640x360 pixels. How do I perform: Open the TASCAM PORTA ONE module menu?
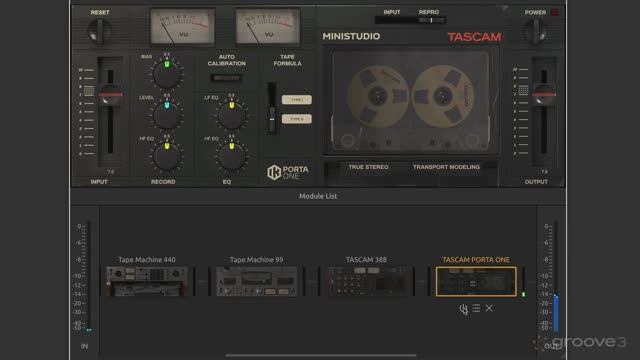click(x=476, y=308)
